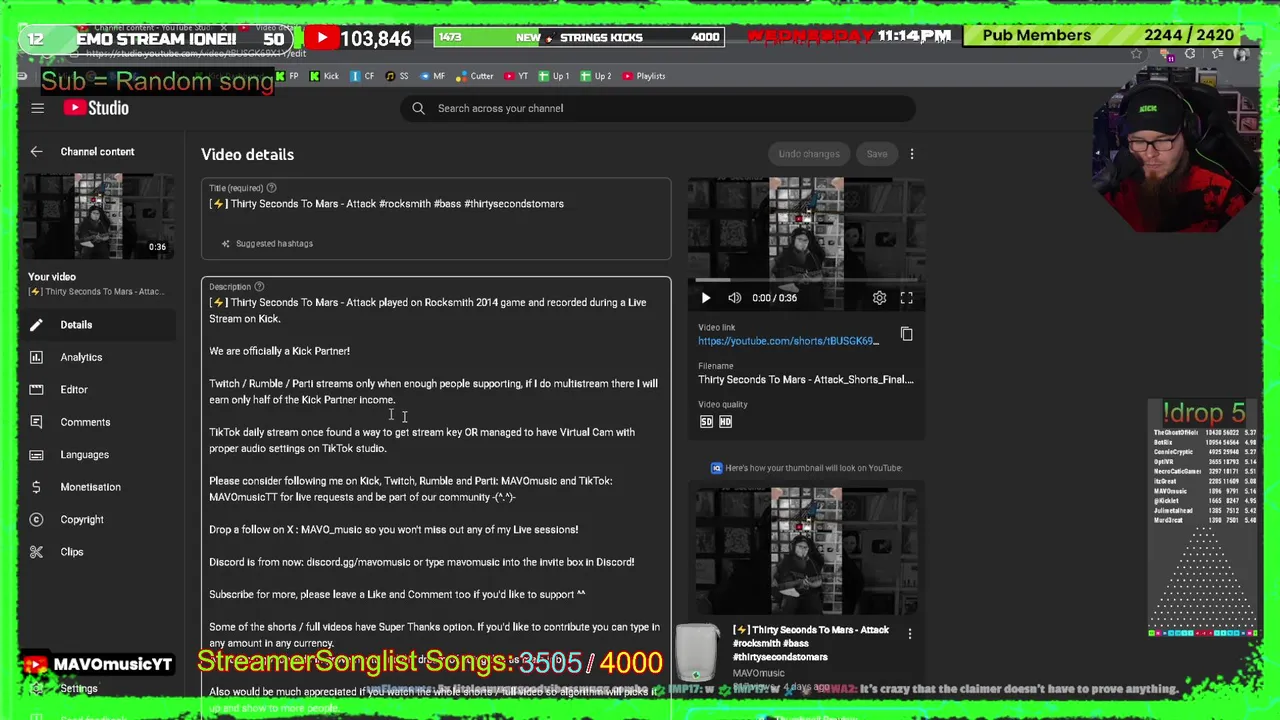This screenshot has width=1280, height=720.
Task: Click the Undo changes button
Action: pyautogui.click(x=809, y=154)
